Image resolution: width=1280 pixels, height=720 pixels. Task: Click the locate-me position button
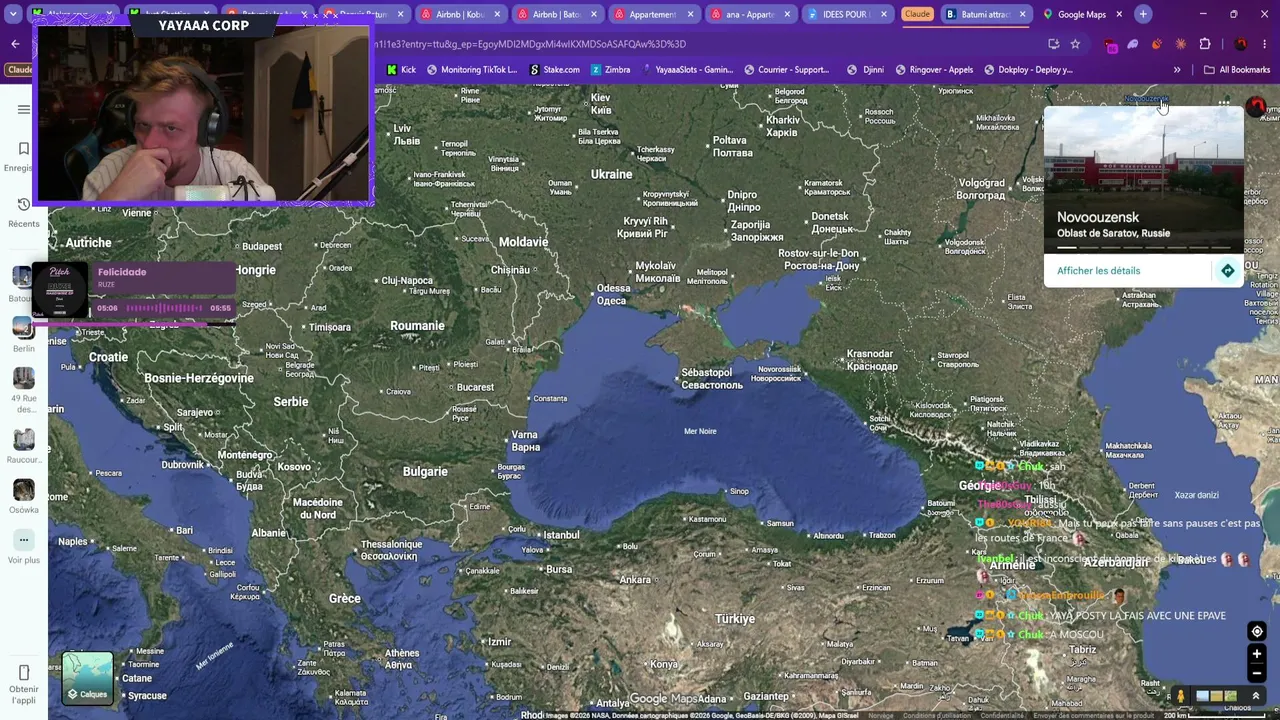click(1257, 631)
